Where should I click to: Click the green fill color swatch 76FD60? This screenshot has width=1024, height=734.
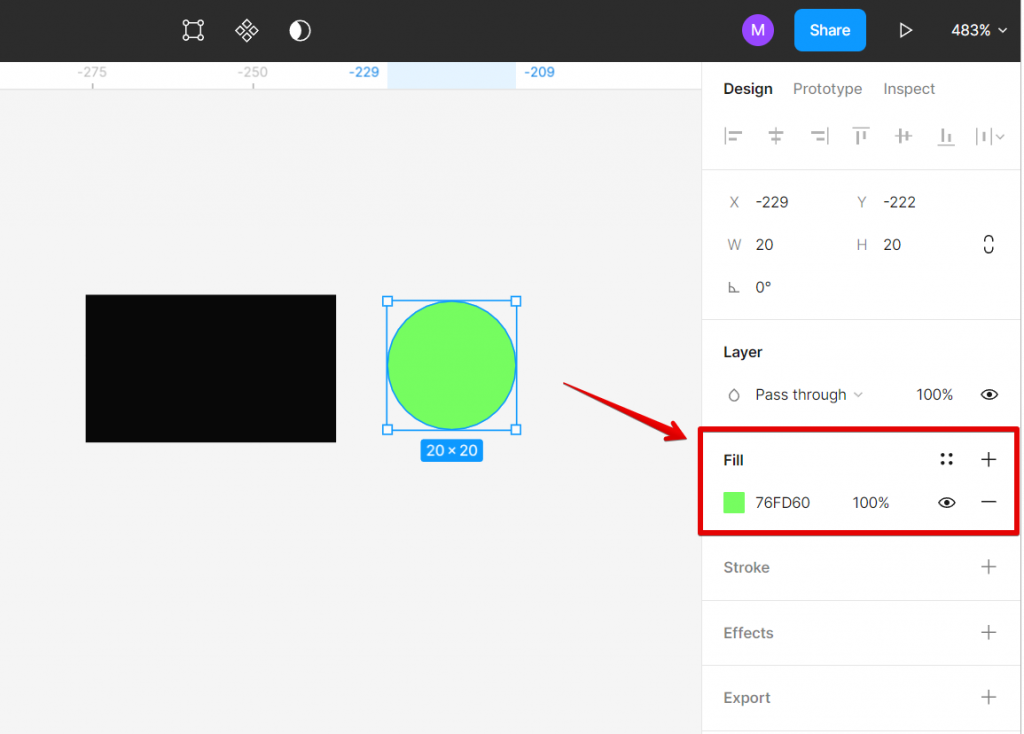733,502
